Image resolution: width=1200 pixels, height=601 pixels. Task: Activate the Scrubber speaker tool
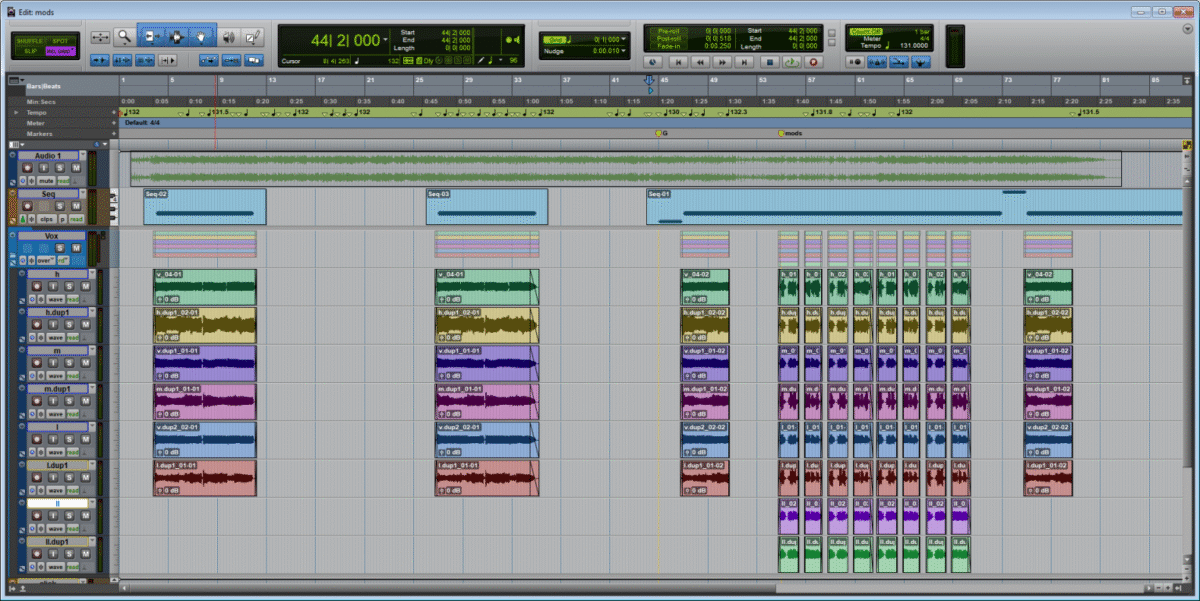(229, 37)
